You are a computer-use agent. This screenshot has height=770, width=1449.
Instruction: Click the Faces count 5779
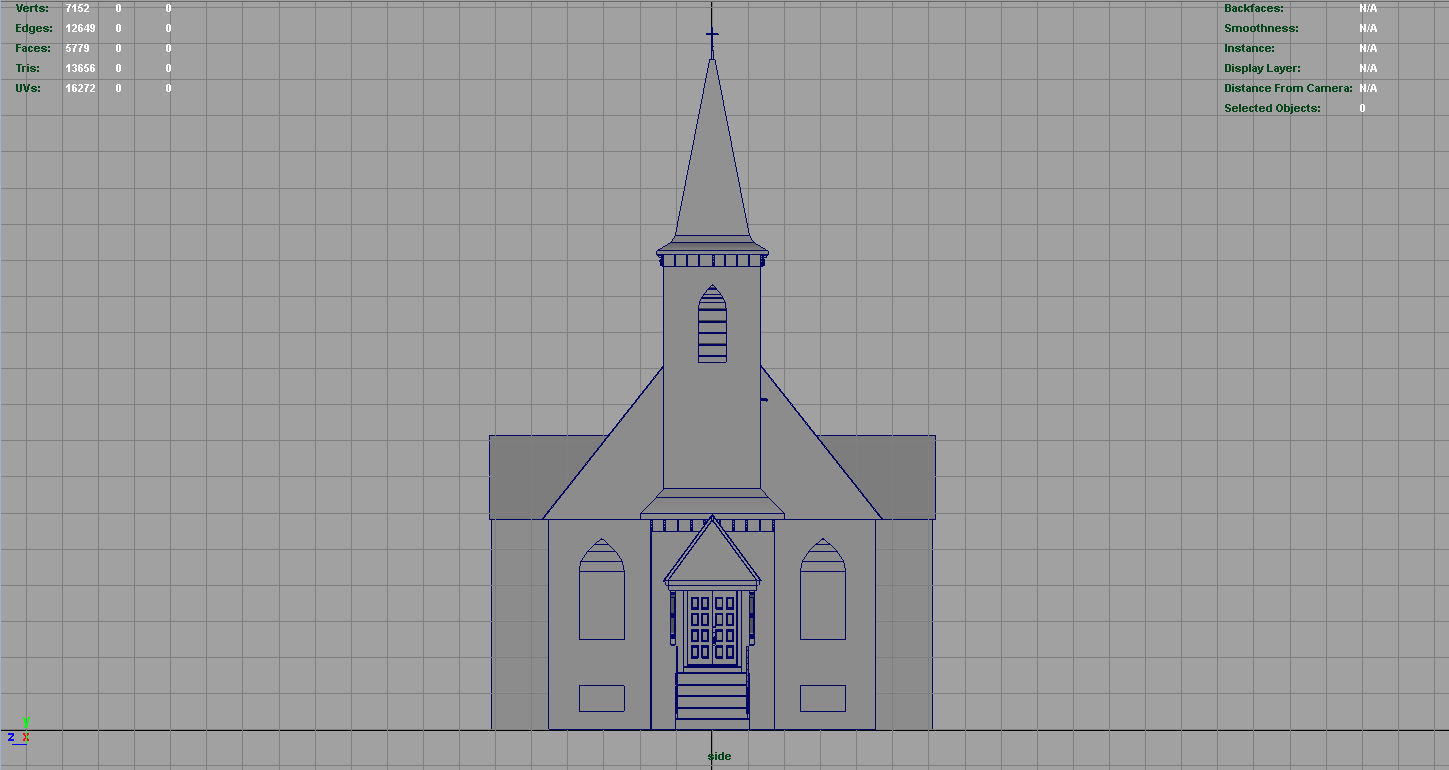click(x=77, y=48)
